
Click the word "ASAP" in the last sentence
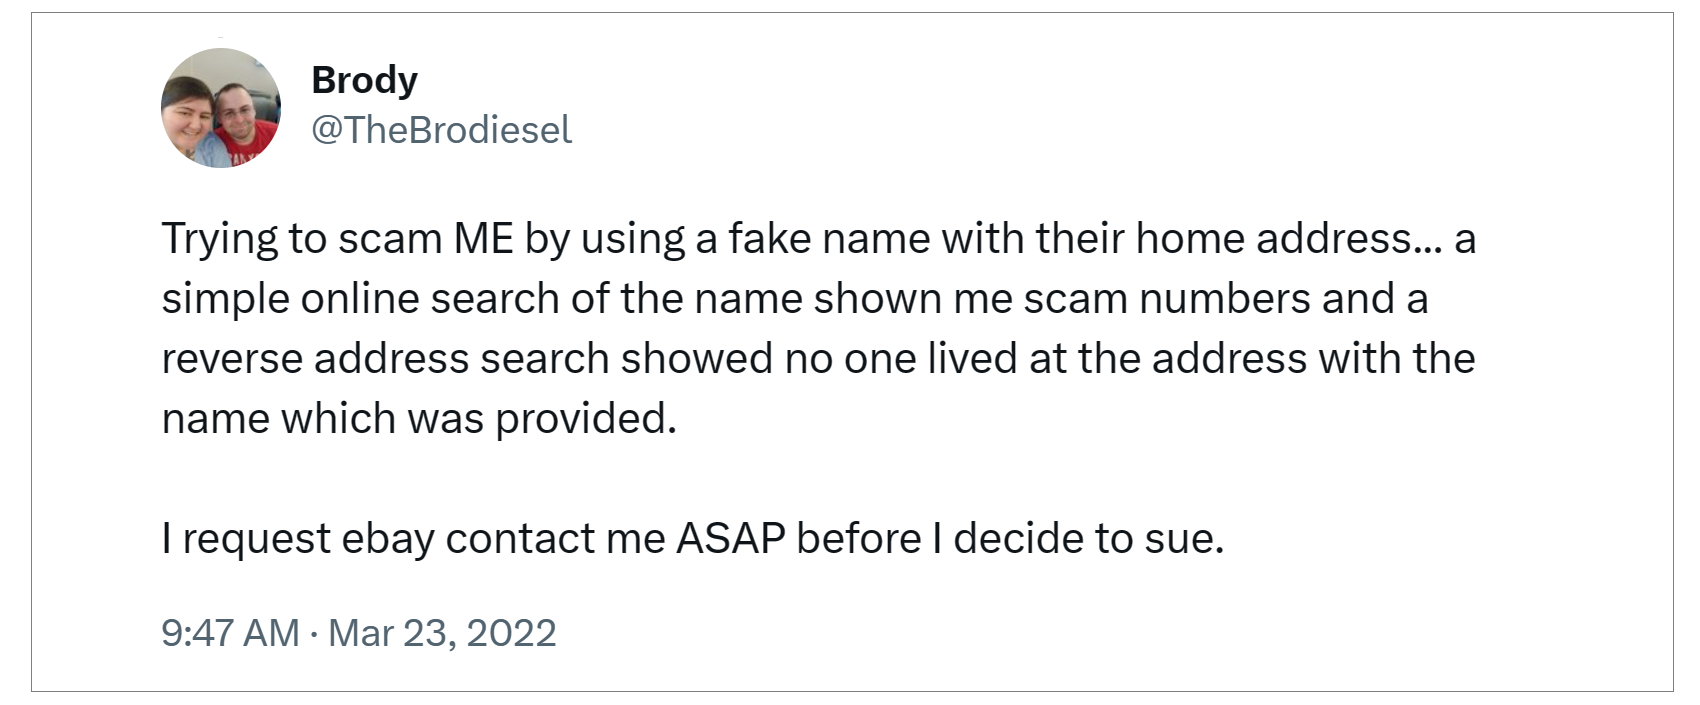click(x=731, y=539)
